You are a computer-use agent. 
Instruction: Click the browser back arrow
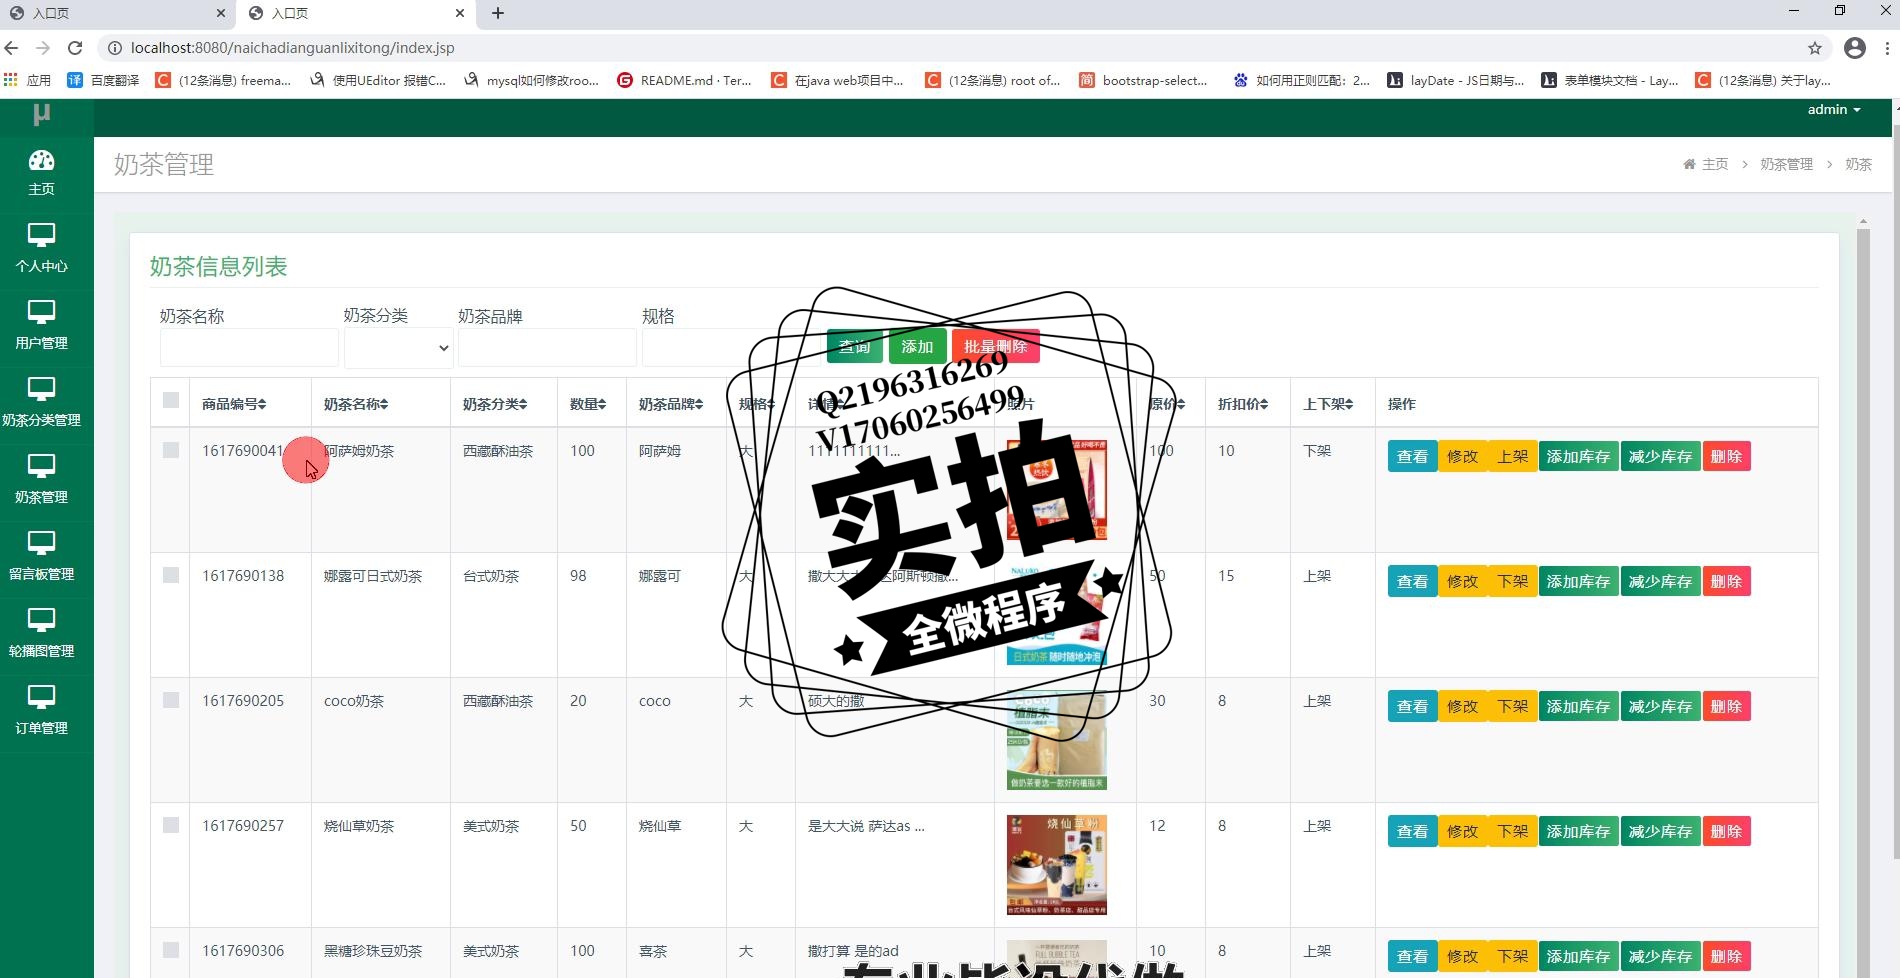12,48
